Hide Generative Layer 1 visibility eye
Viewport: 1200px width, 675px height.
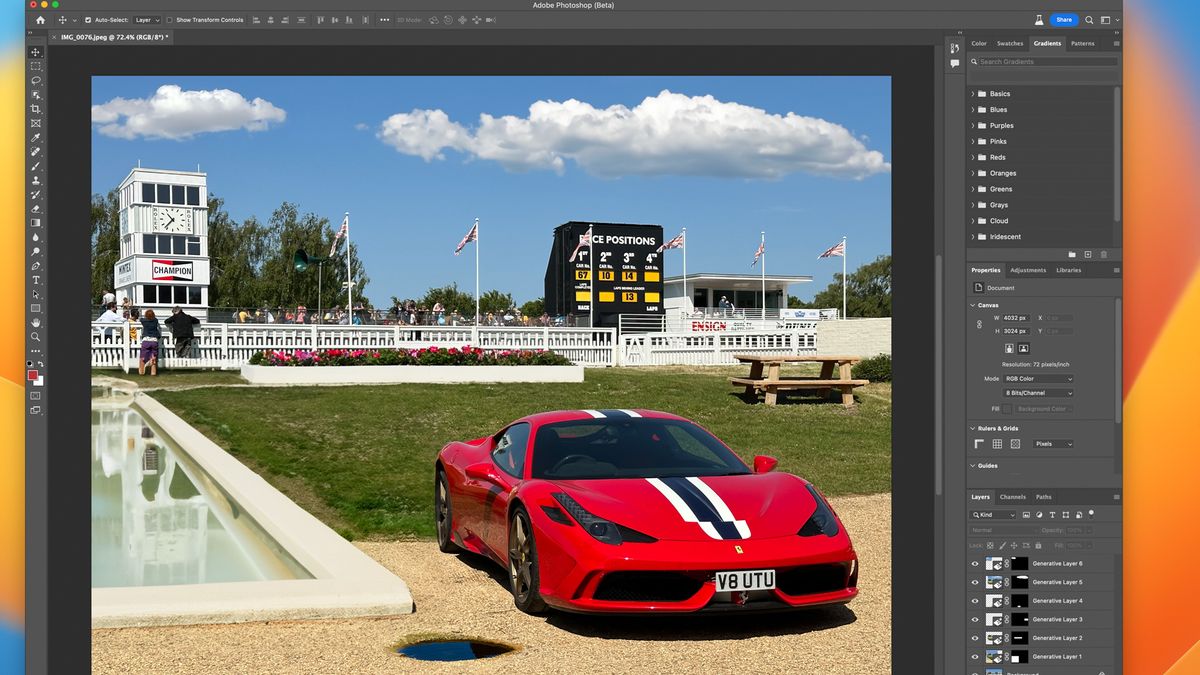pos(975,656)
